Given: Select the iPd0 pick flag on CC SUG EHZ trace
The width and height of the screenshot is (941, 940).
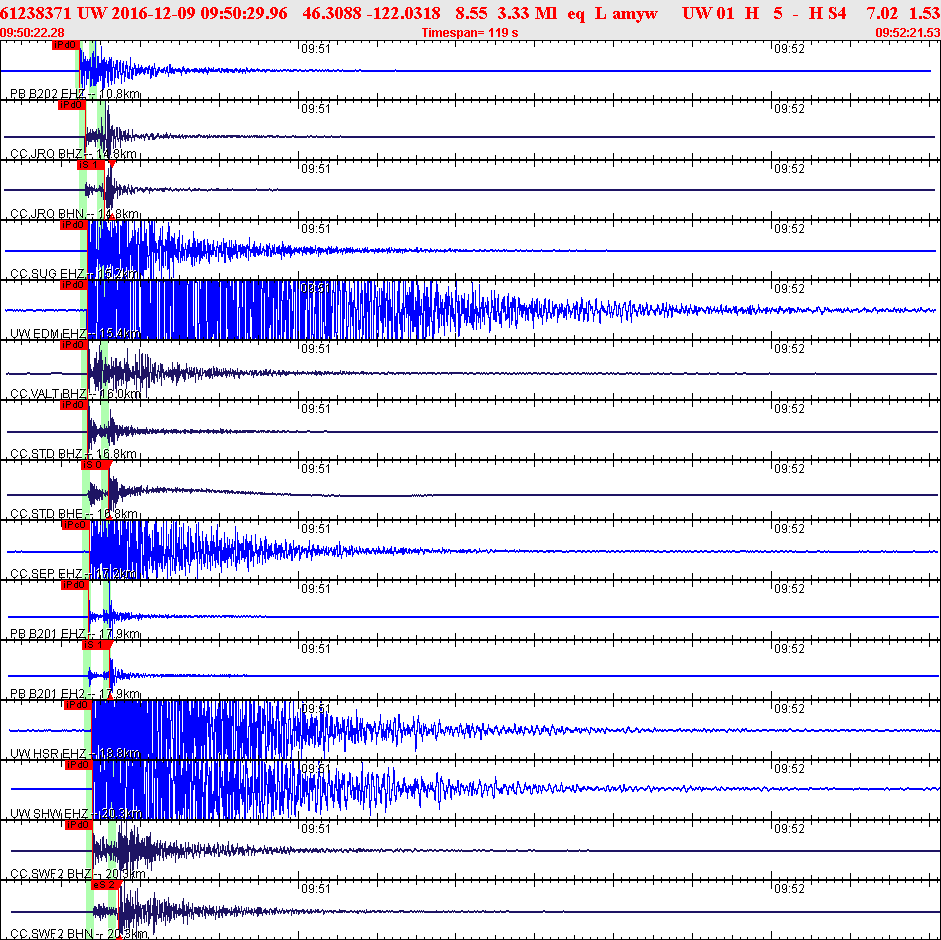Looking at the screenshot, I should [74, 225].
